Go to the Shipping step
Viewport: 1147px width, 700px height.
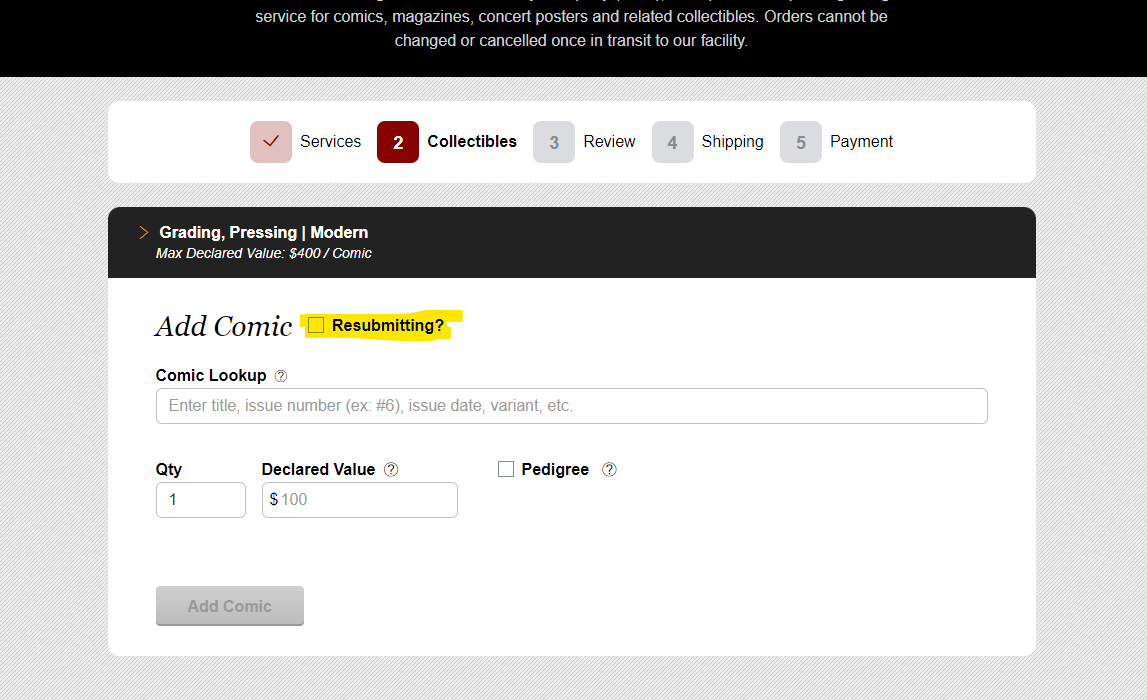[732, 142]
